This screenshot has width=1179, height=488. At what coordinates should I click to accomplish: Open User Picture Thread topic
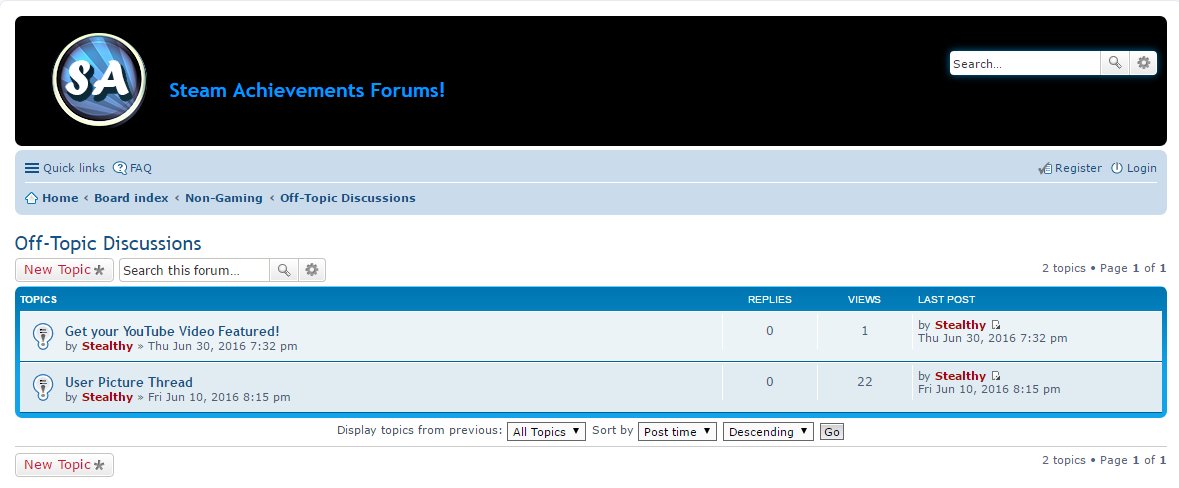(129, 382)
